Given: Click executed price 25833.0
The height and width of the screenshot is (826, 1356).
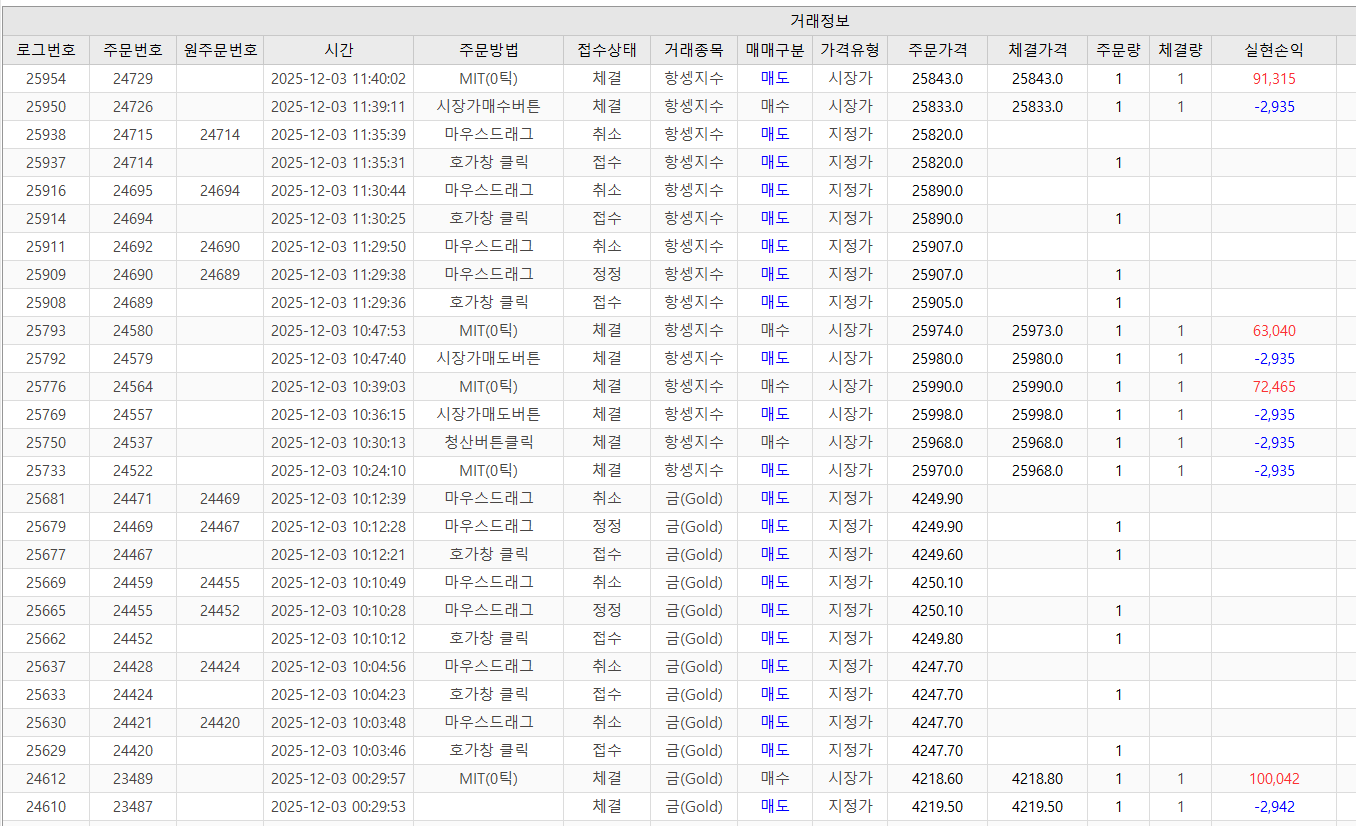Looking at the screenshot, I should click(1037, 106).
